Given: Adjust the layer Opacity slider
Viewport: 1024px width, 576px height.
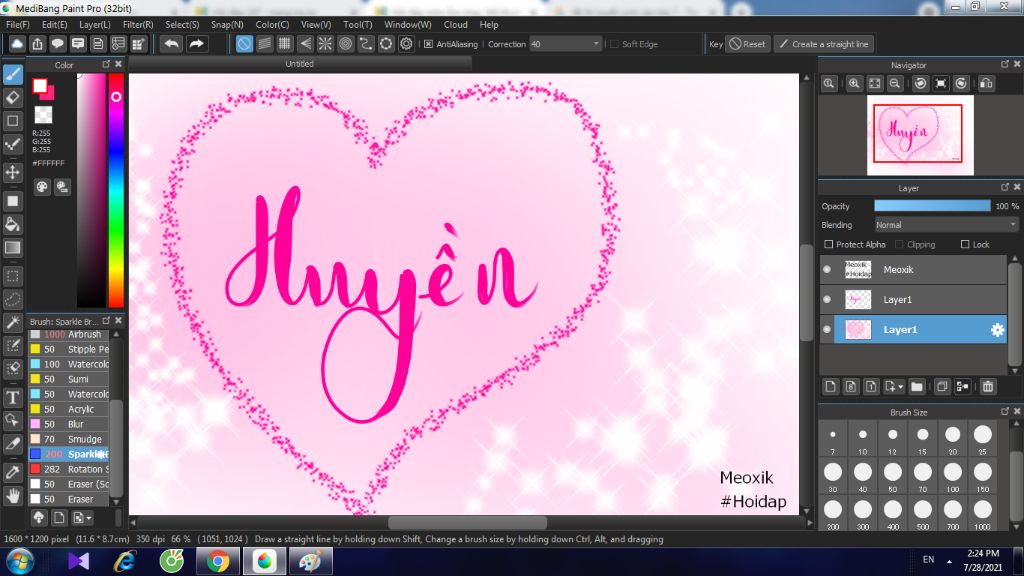Looking at the screenshot, I should [x=932, y=206].
